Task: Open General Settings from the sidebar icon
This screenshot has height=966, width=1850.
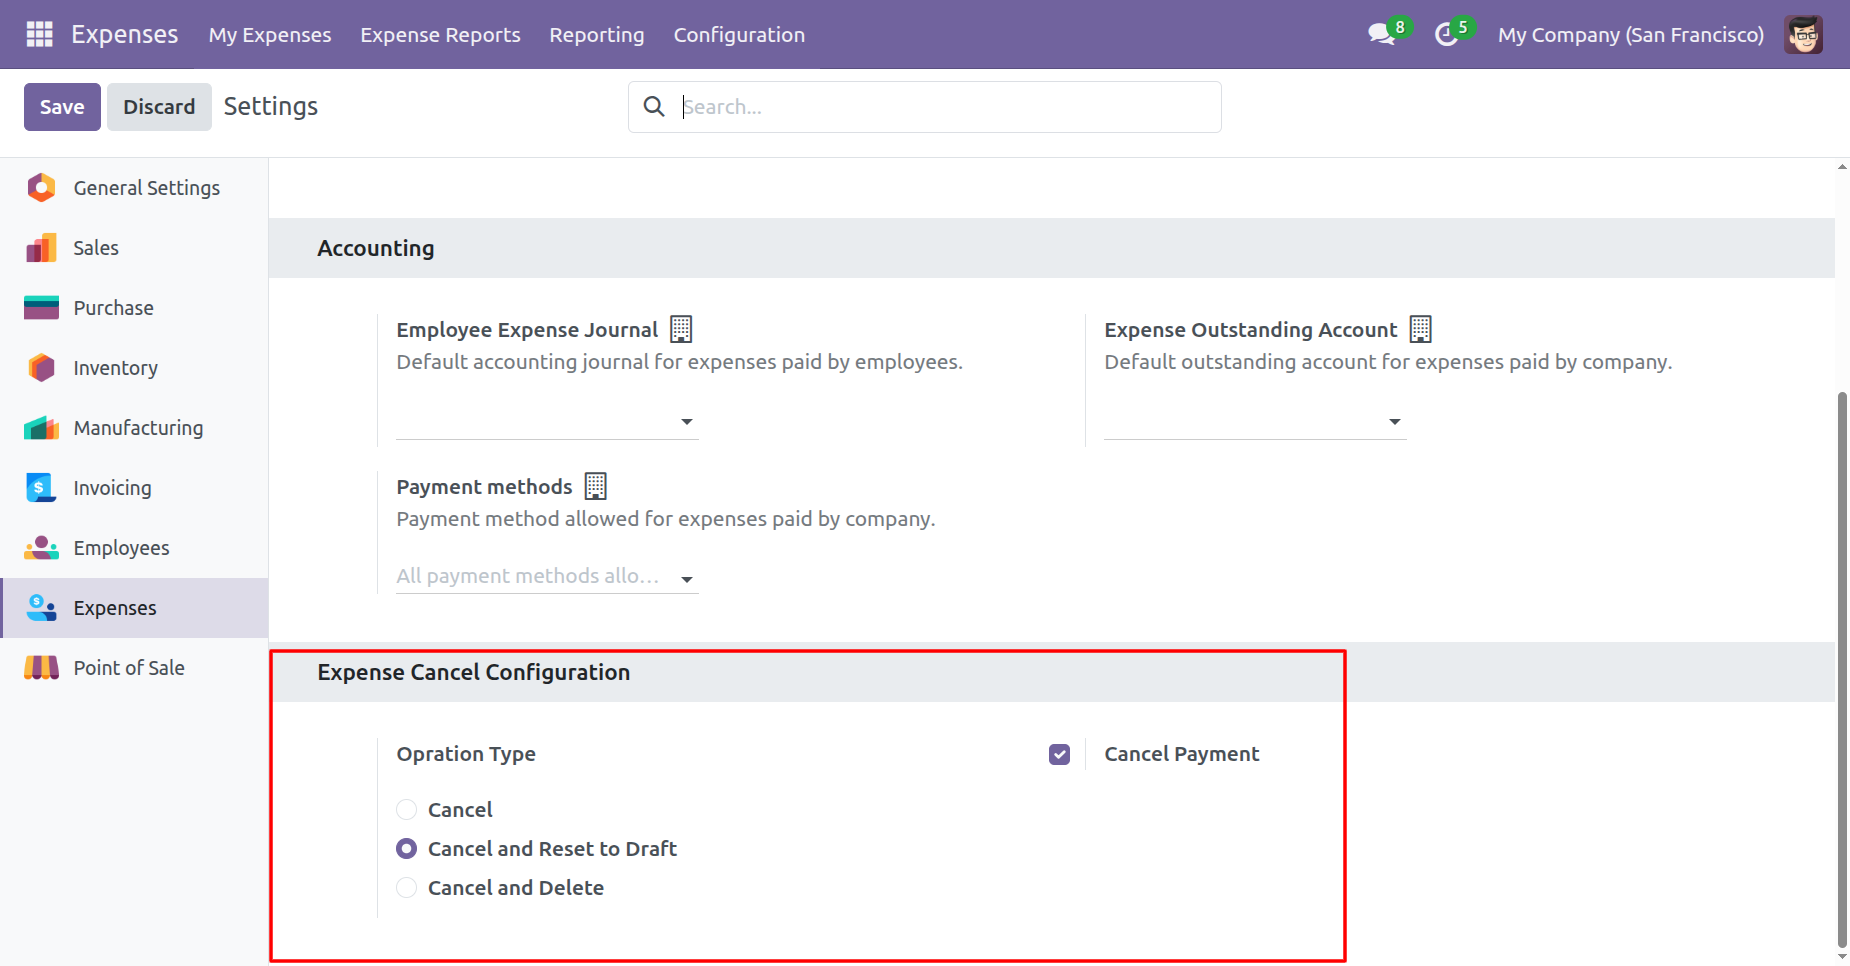Action: 41,188
